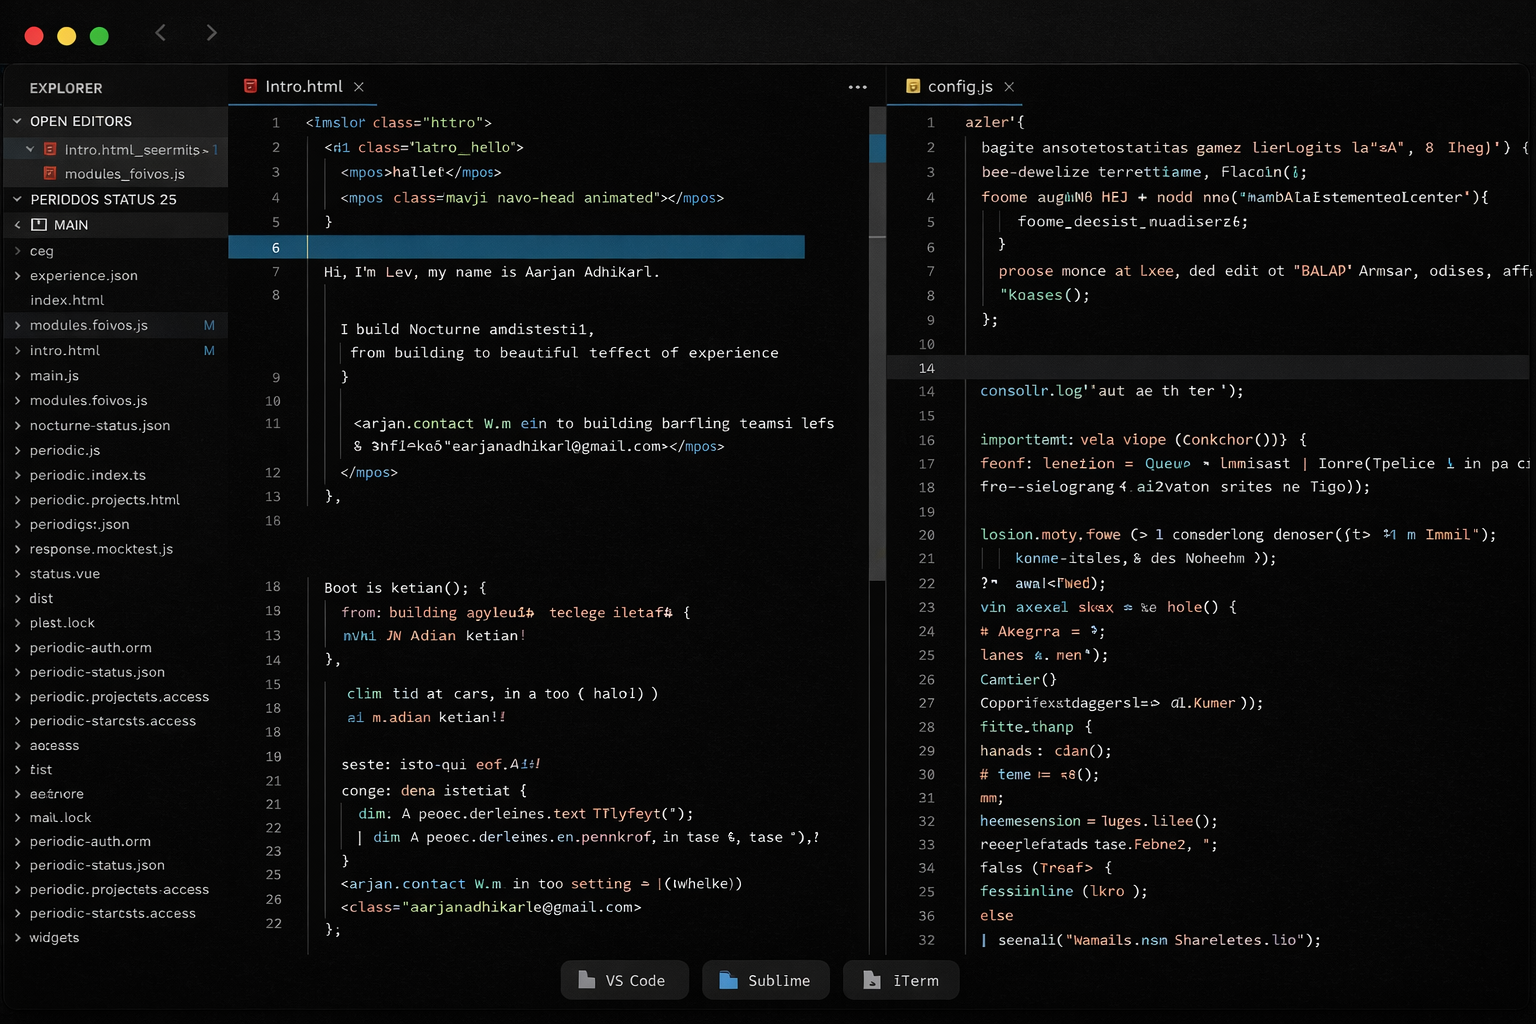Viewport: 1536px width, 1024px height.
Task: Collapse the OPEN EDITORS section
Action: click(x=17, y=121)
